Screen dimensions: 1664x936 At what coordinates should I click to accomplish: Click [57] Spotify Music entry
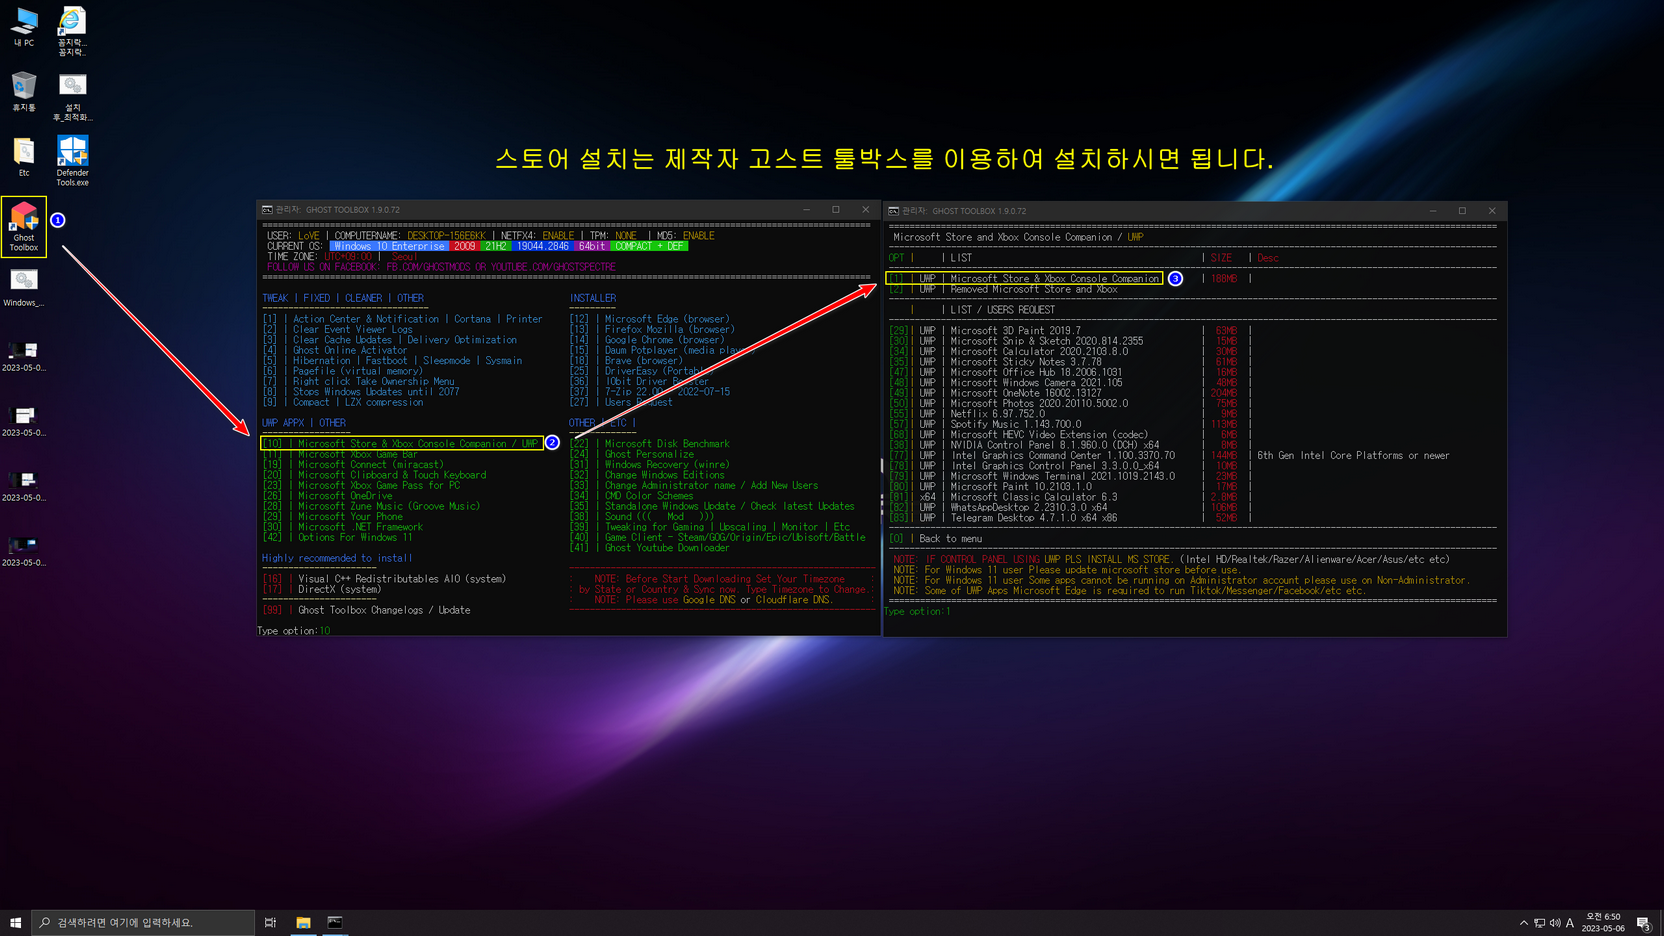tap(984, 424)
